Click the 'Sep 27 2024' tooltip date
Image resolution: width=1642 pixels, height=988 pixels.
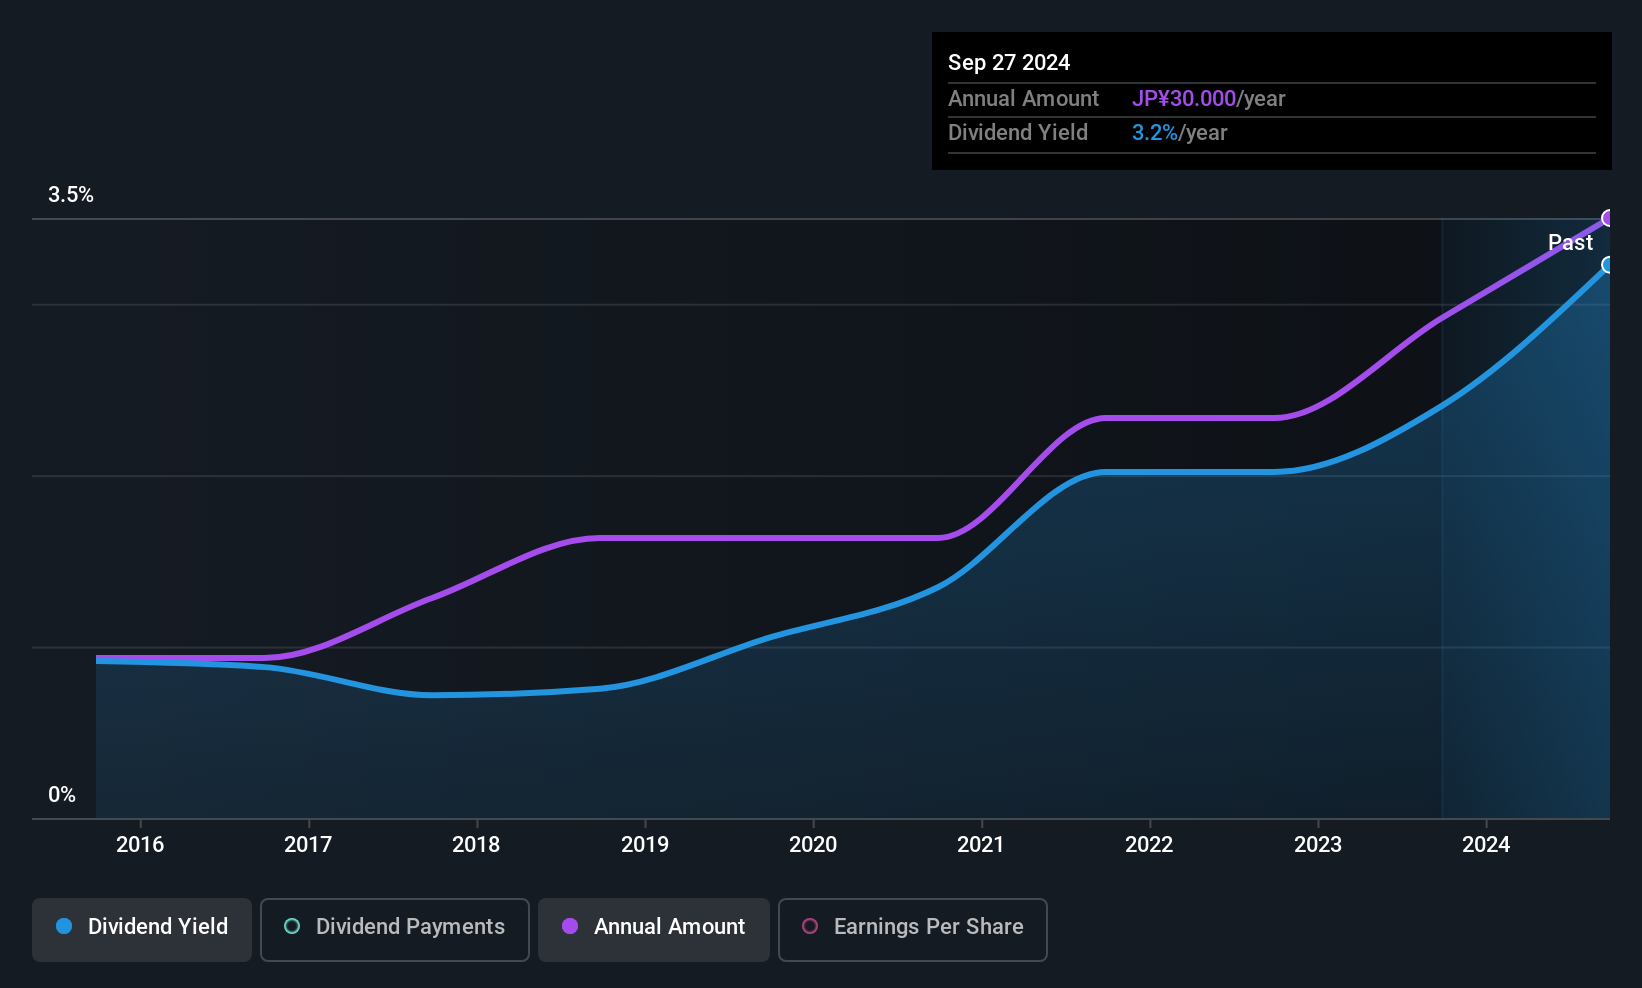[x=1009, y=63]
